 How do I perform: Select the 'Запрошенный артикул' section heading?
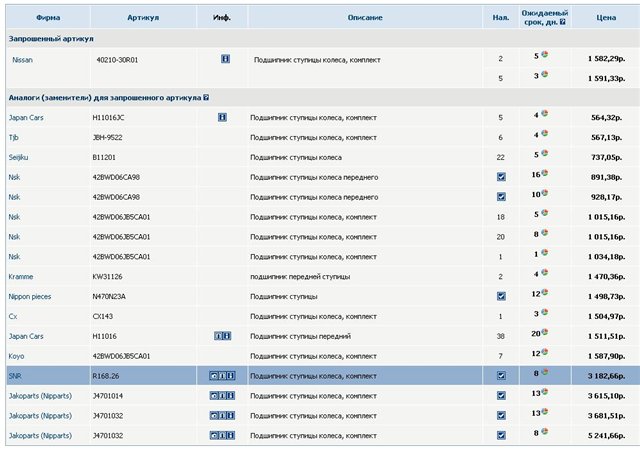(x=51, y=39)
